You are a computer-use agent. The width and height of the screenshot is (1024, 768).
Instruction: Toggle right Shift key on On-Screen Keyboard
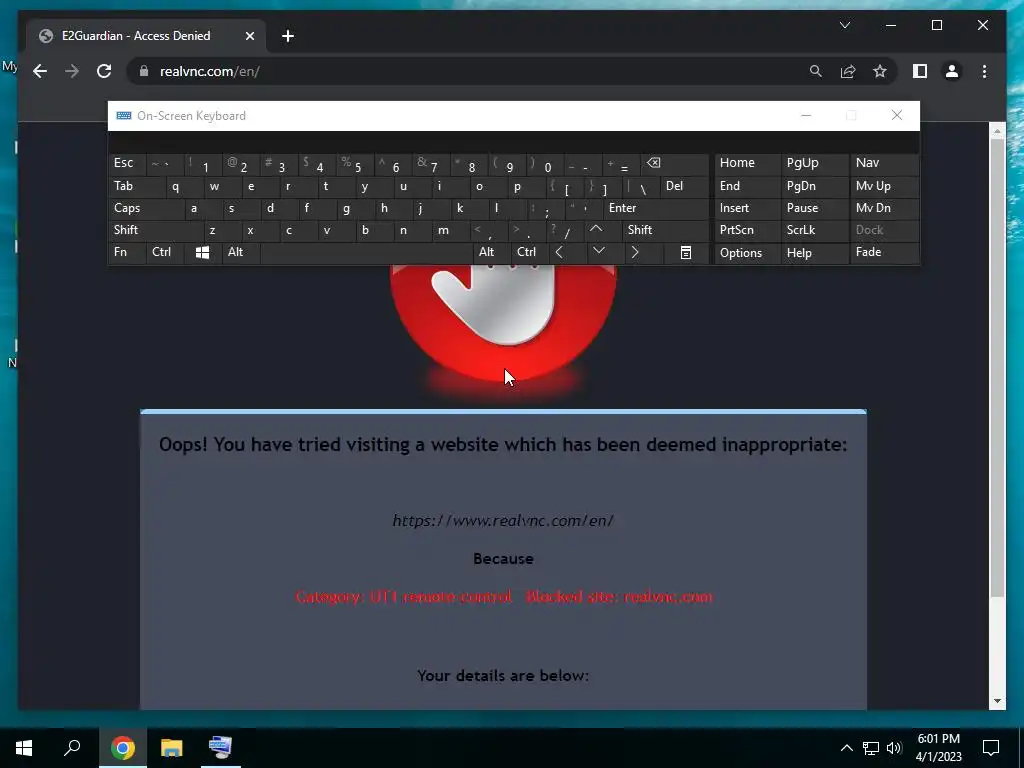pyautogui.click(x=665, y=230)
